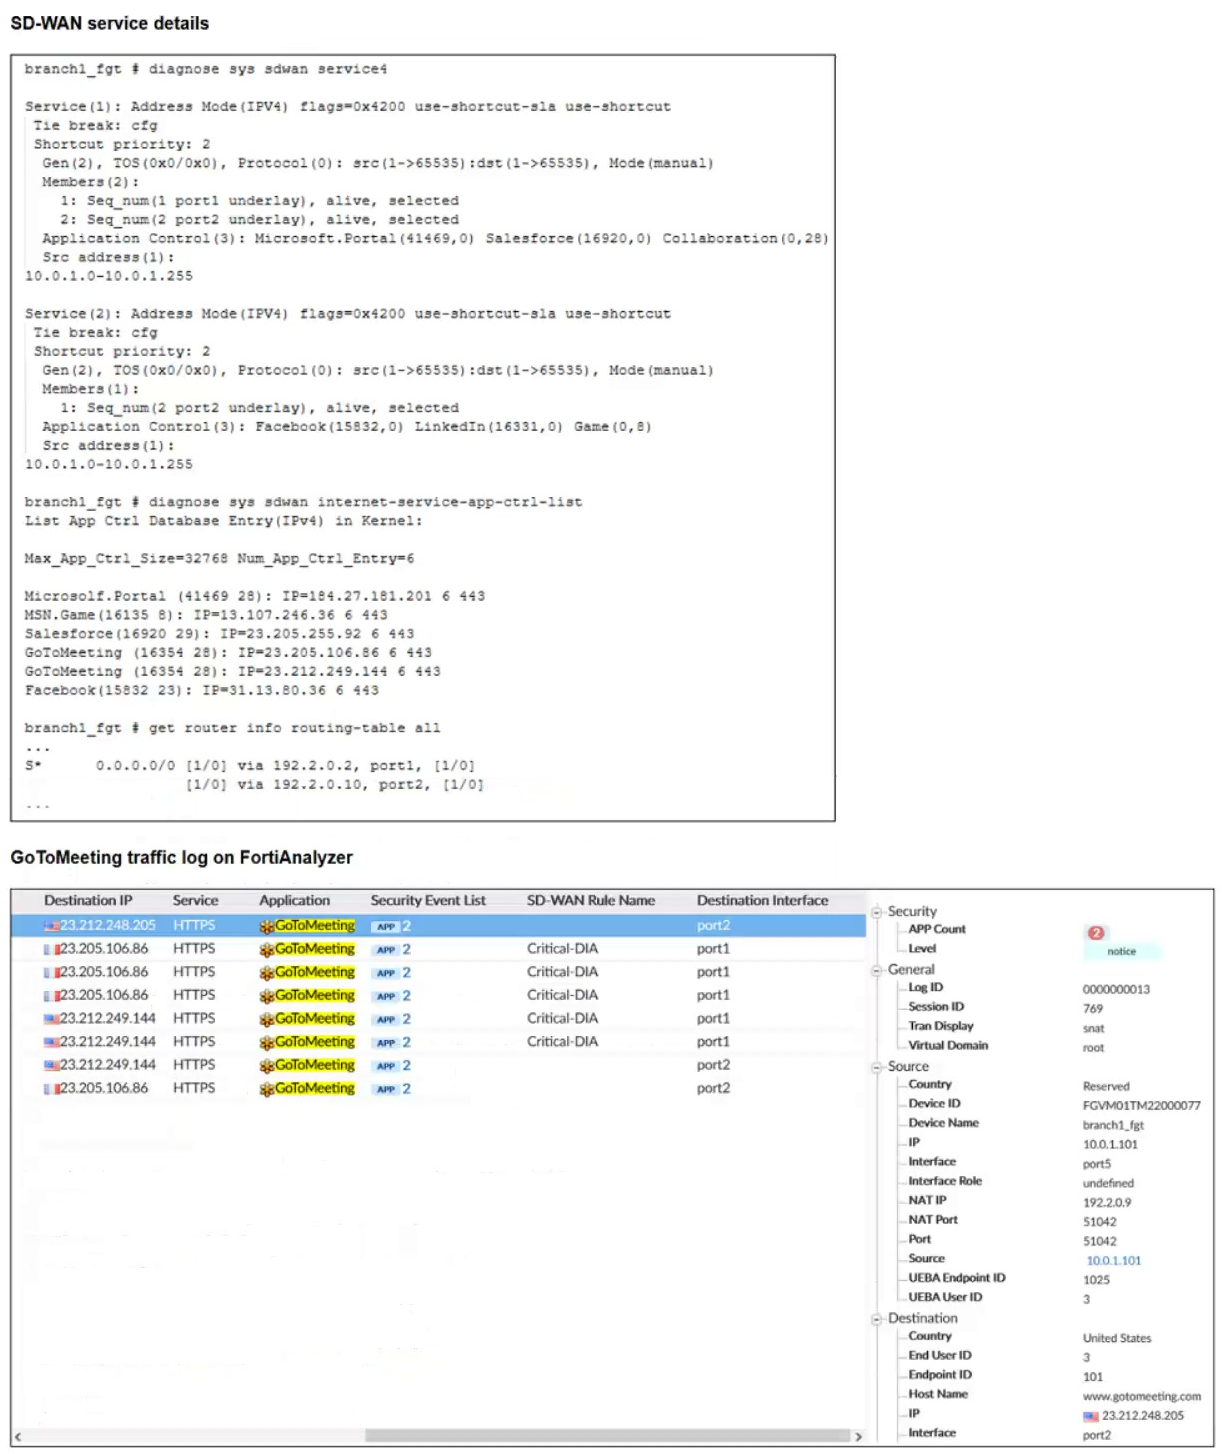The width and height of the screenshot is (1222, 1454).
Task: Select the 23.205.106.86 row with port2 interface
Action: point(438,1088)
